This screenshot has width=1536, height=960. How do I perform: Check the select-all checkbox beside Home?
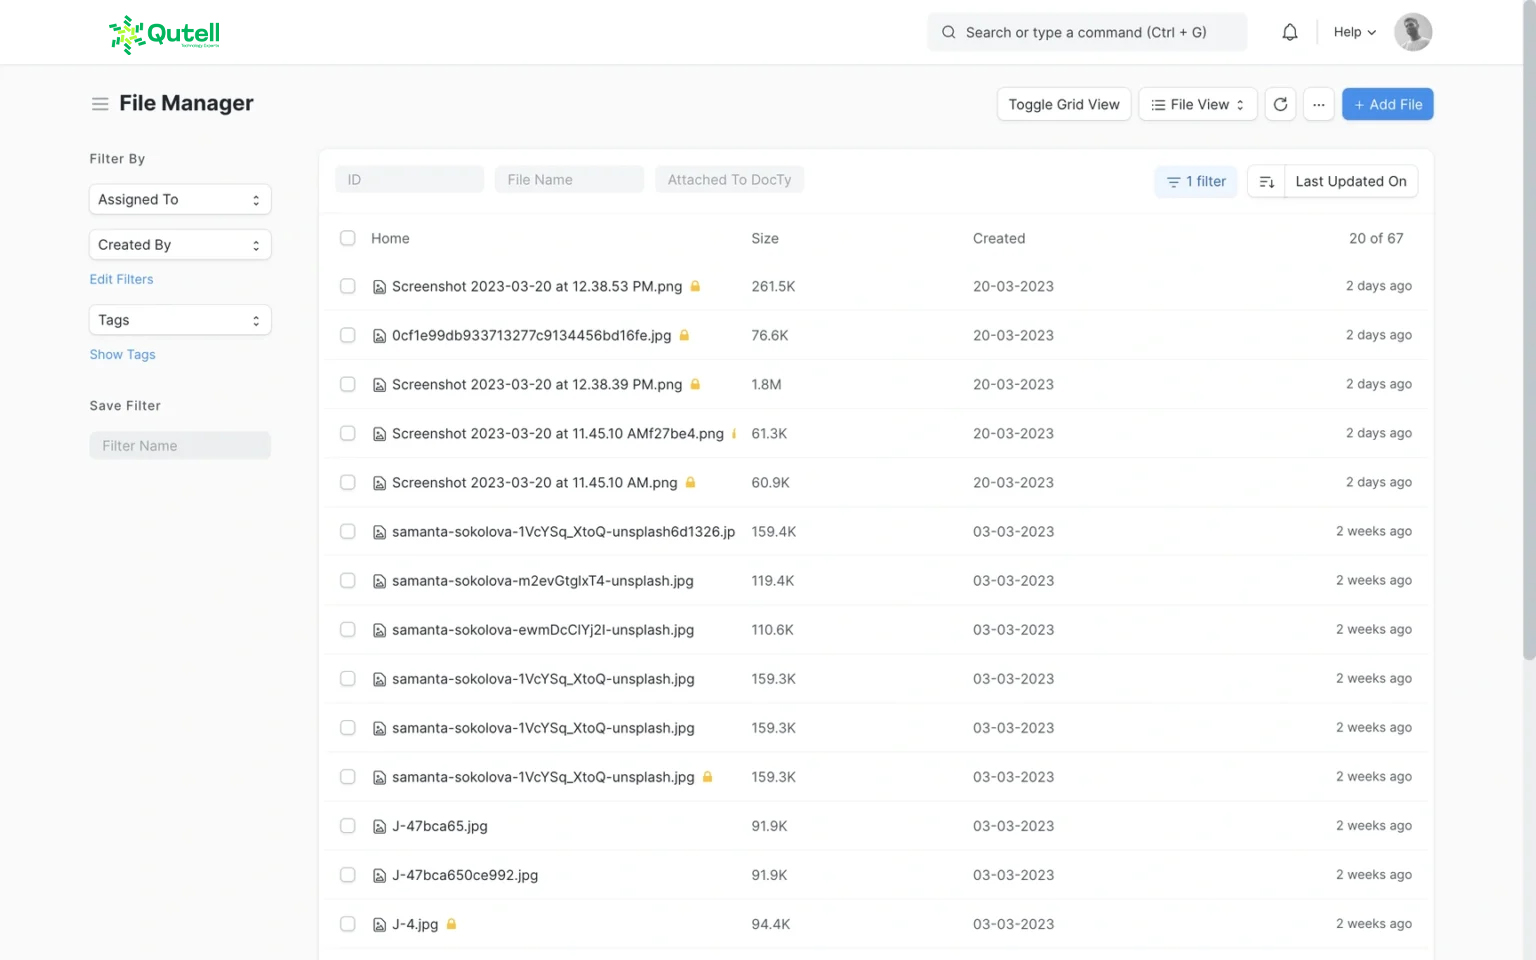point(348,238)
